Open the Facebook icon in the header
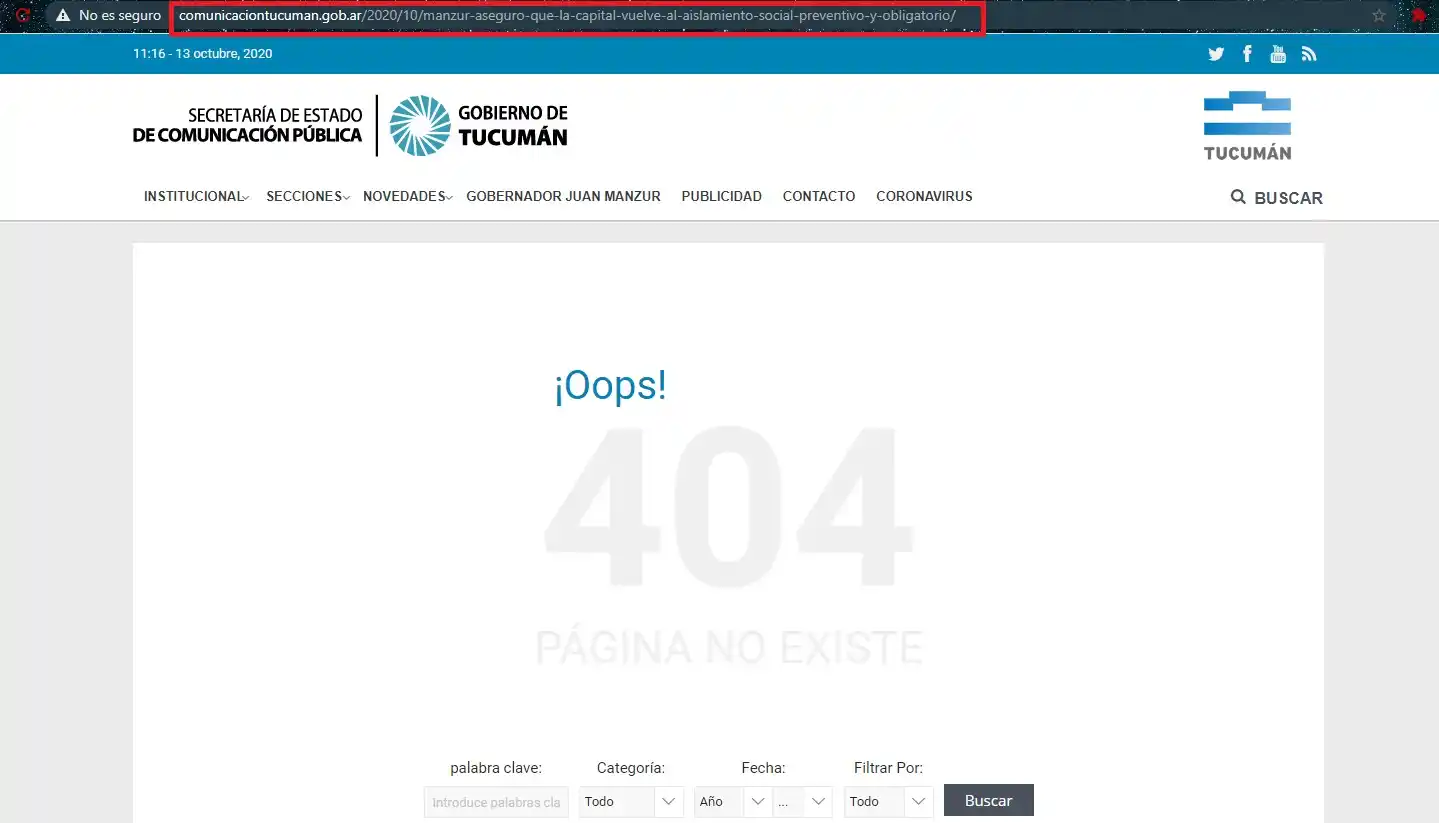The width and height of the screenshot is (1439, 823). click(x=1247, y=53)
